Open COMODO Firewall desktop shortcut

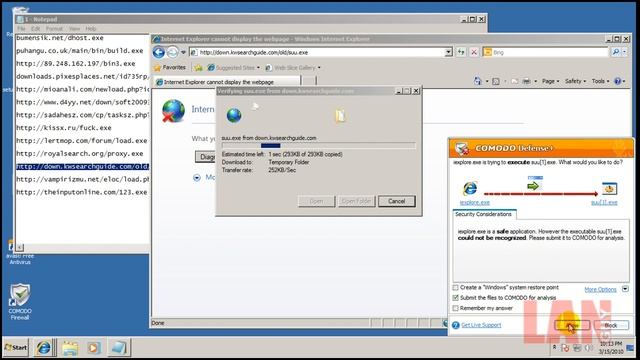point(20,301)
